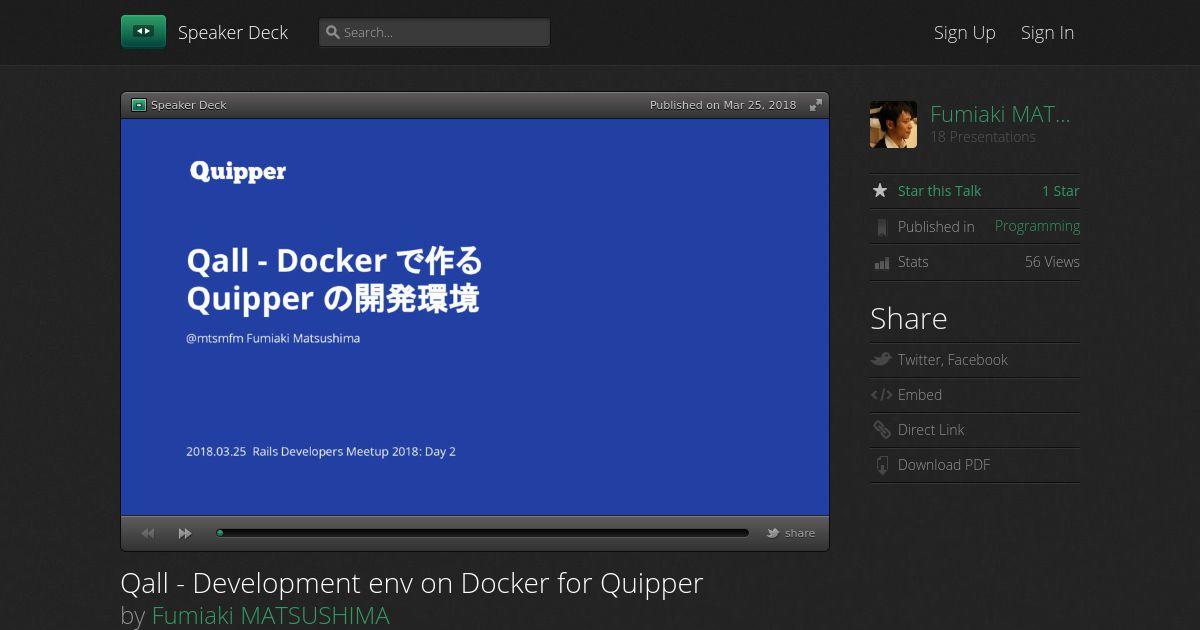Open the Speaker Deck home text link

pyautogui.click(x=233, y=32)
